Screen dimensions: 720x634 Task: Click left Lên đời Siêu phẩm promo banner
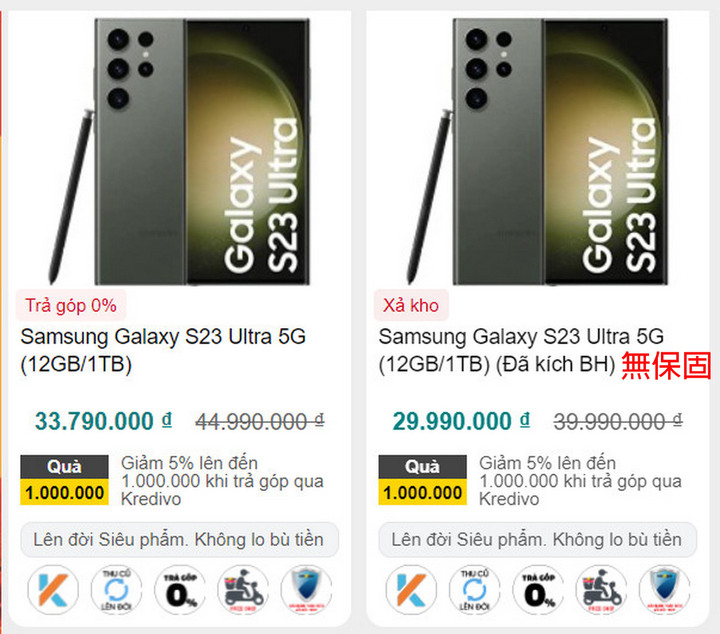(x=180, y=539)
